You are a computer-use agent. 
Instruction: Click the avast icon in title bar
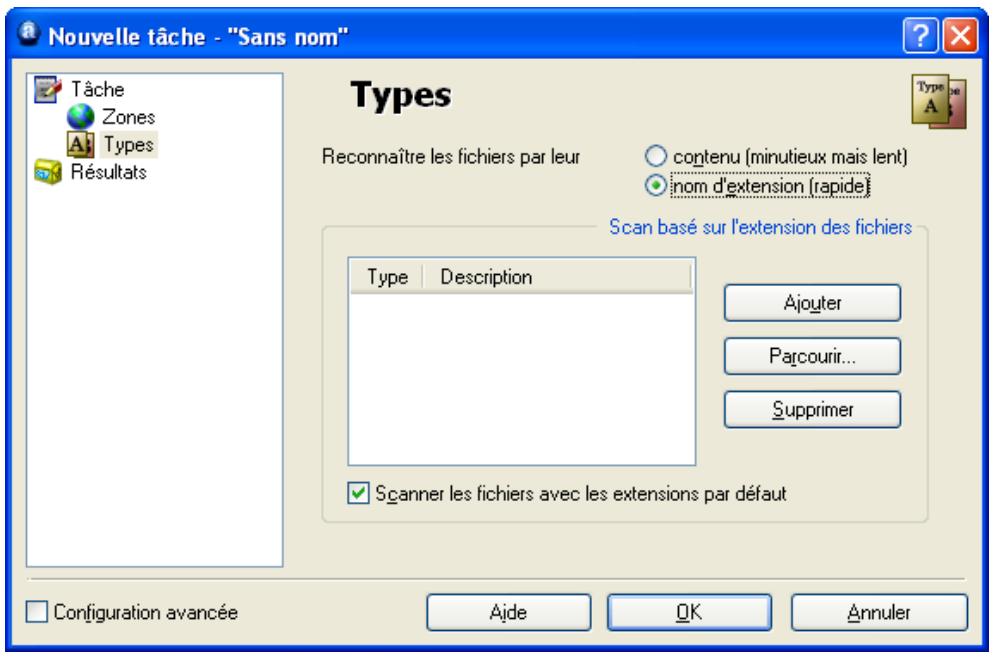tap(28, 34)
